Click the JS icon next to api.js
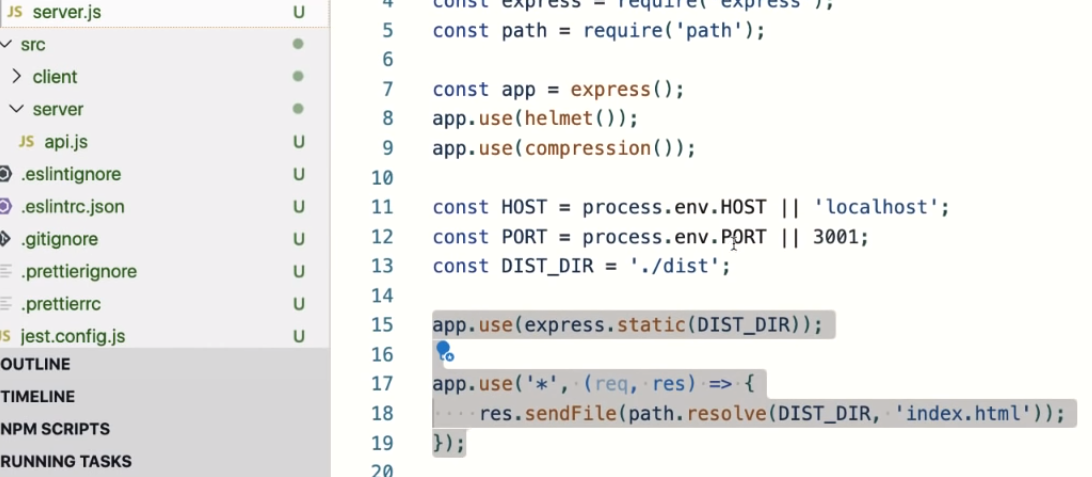This screenshot has width=1092, height=477. click(27, 142)
